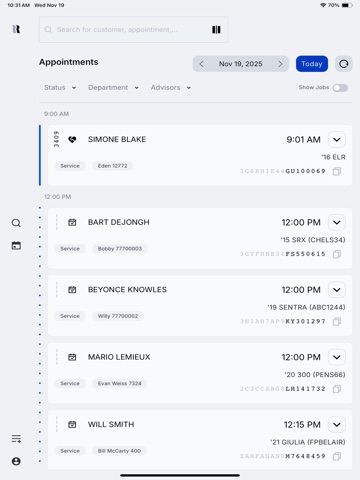Image resolution: width=360 pixels, height=480 pixels.
Task: Click the 9:00 AM time group header
Action: [x=56, y=114]
